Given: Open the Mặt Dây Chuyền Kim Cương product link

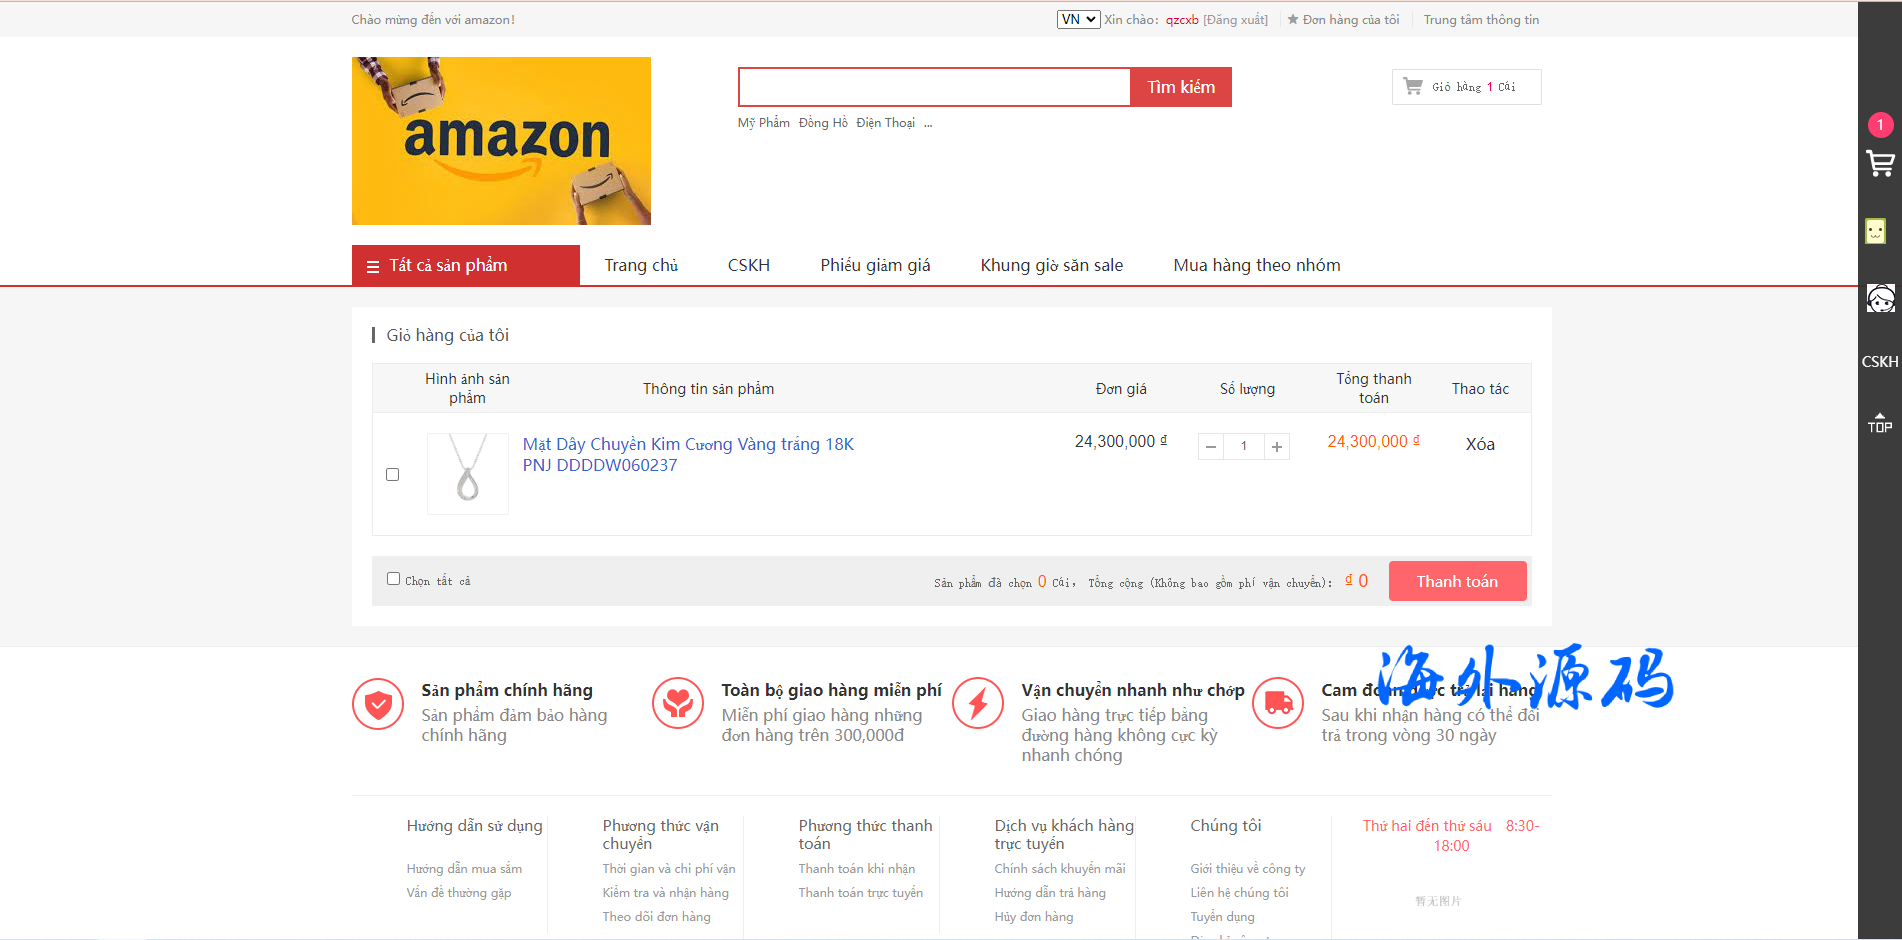Looking at the screenshot, I should pos(688,454).
